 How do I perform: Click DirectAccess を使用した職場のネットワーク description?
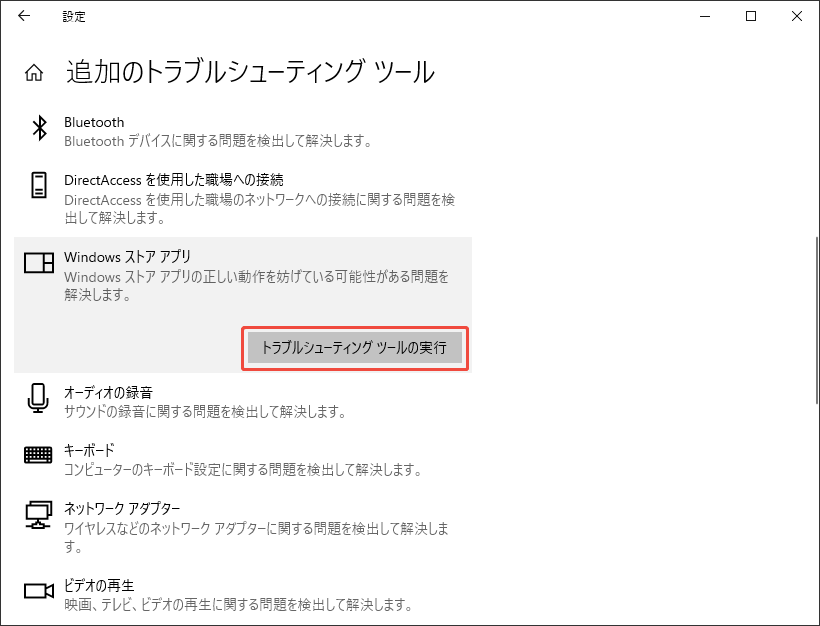coord(259,209)
